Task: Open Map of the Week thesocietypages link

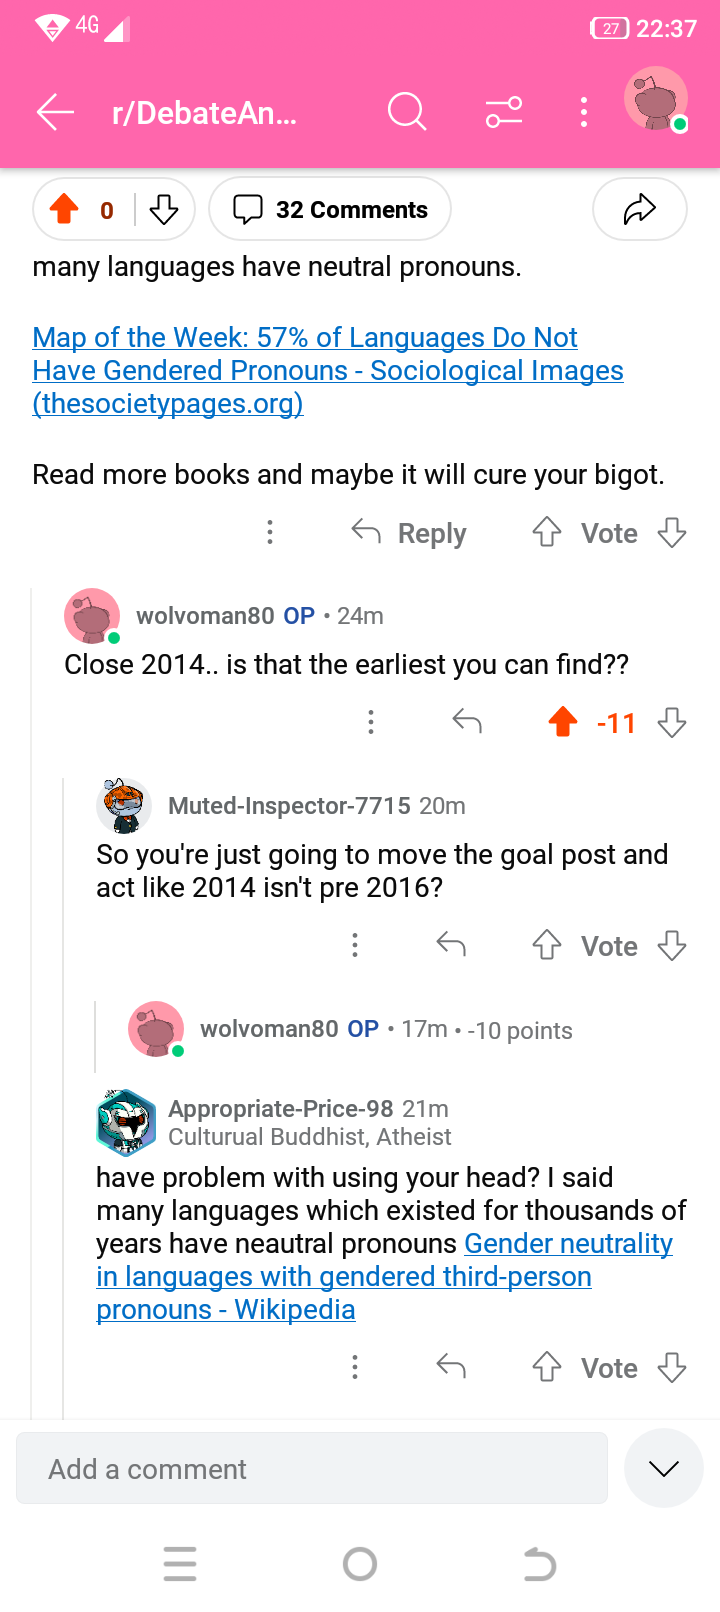Action: tap(328, 370)
